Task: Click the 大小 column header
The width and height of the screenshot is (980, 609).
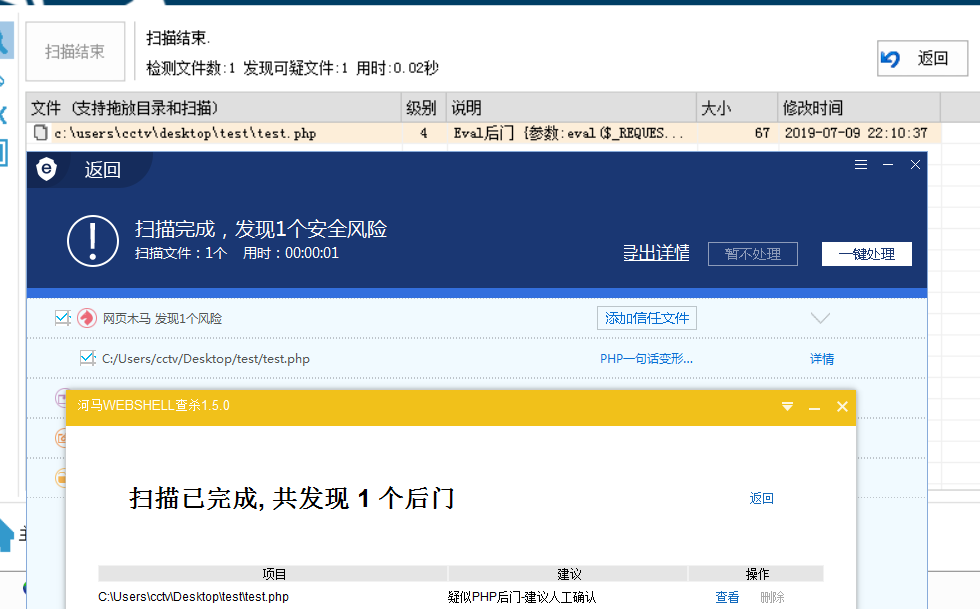Action: click(737, 108)
